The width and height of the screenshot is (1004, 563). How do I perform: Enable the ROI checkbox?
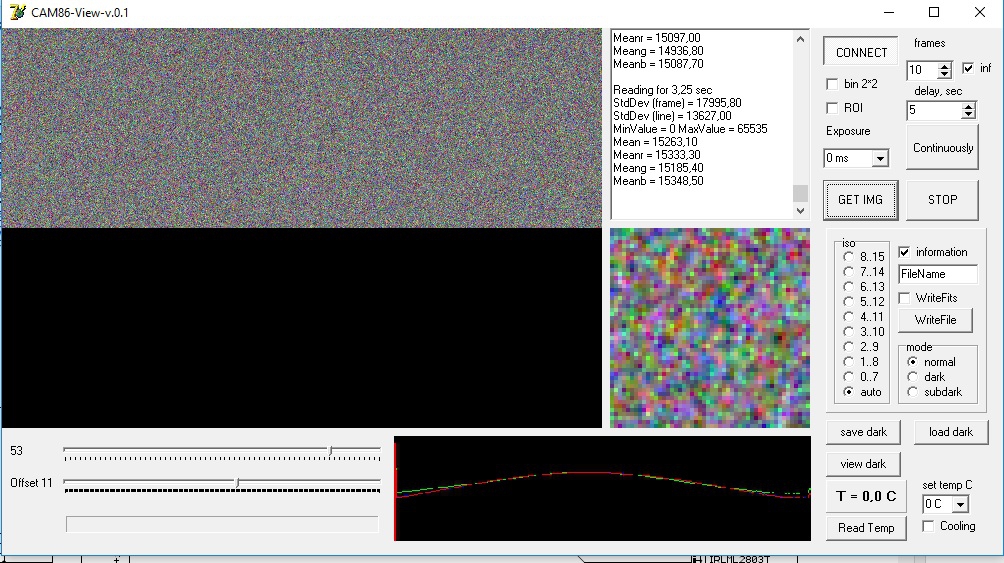tap(832, 108)
